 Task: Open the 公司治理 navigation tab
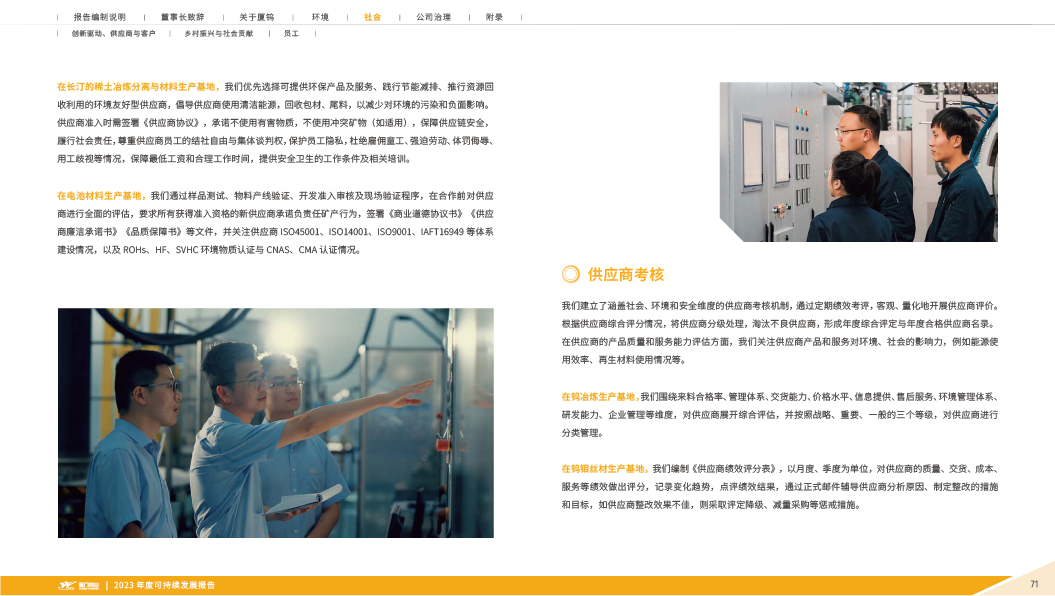(x=433, y=18)
